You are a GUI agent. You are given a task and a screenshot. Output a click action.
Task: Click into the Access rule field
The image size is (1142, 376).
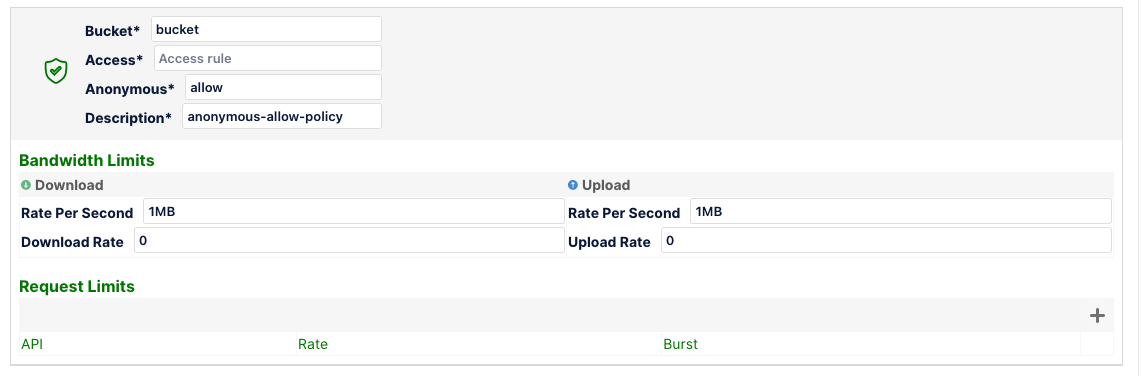[268, 58]
